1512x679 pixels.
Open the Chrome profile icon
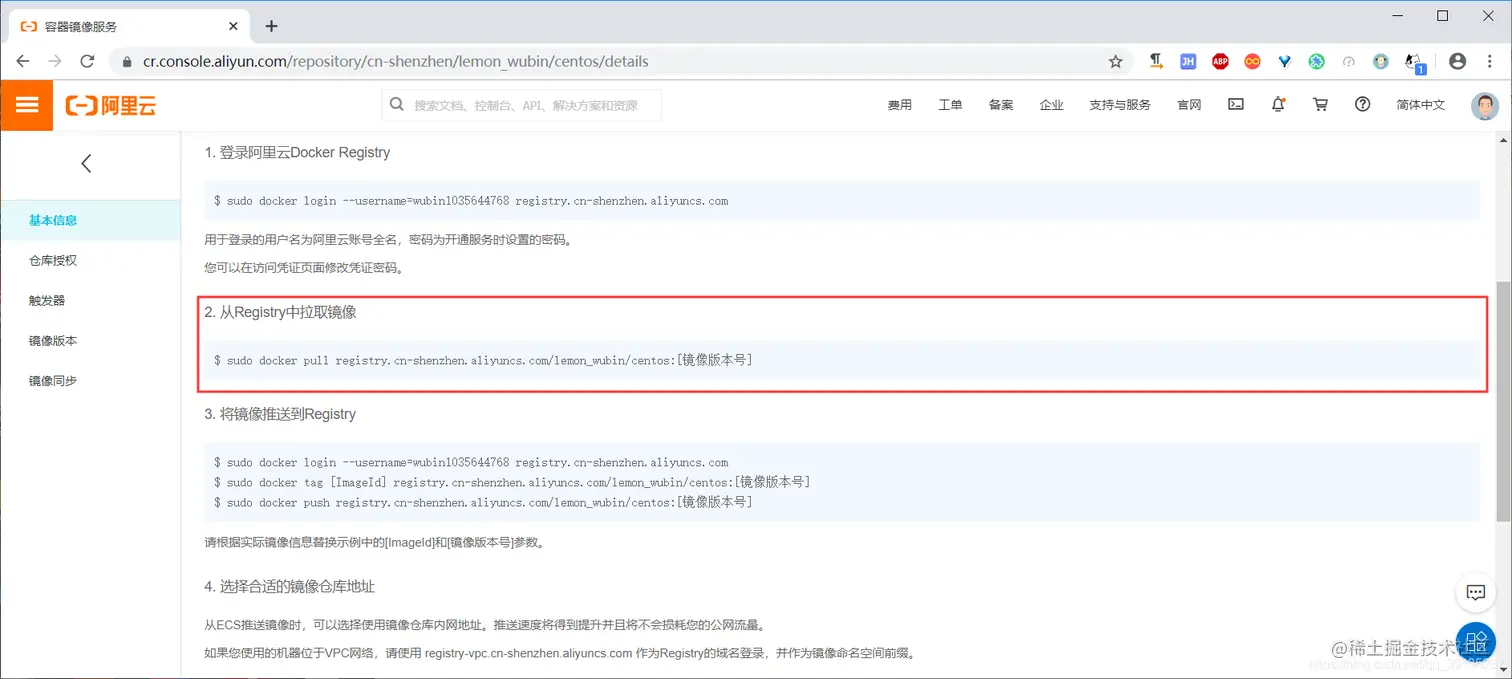click(1457, 61)
